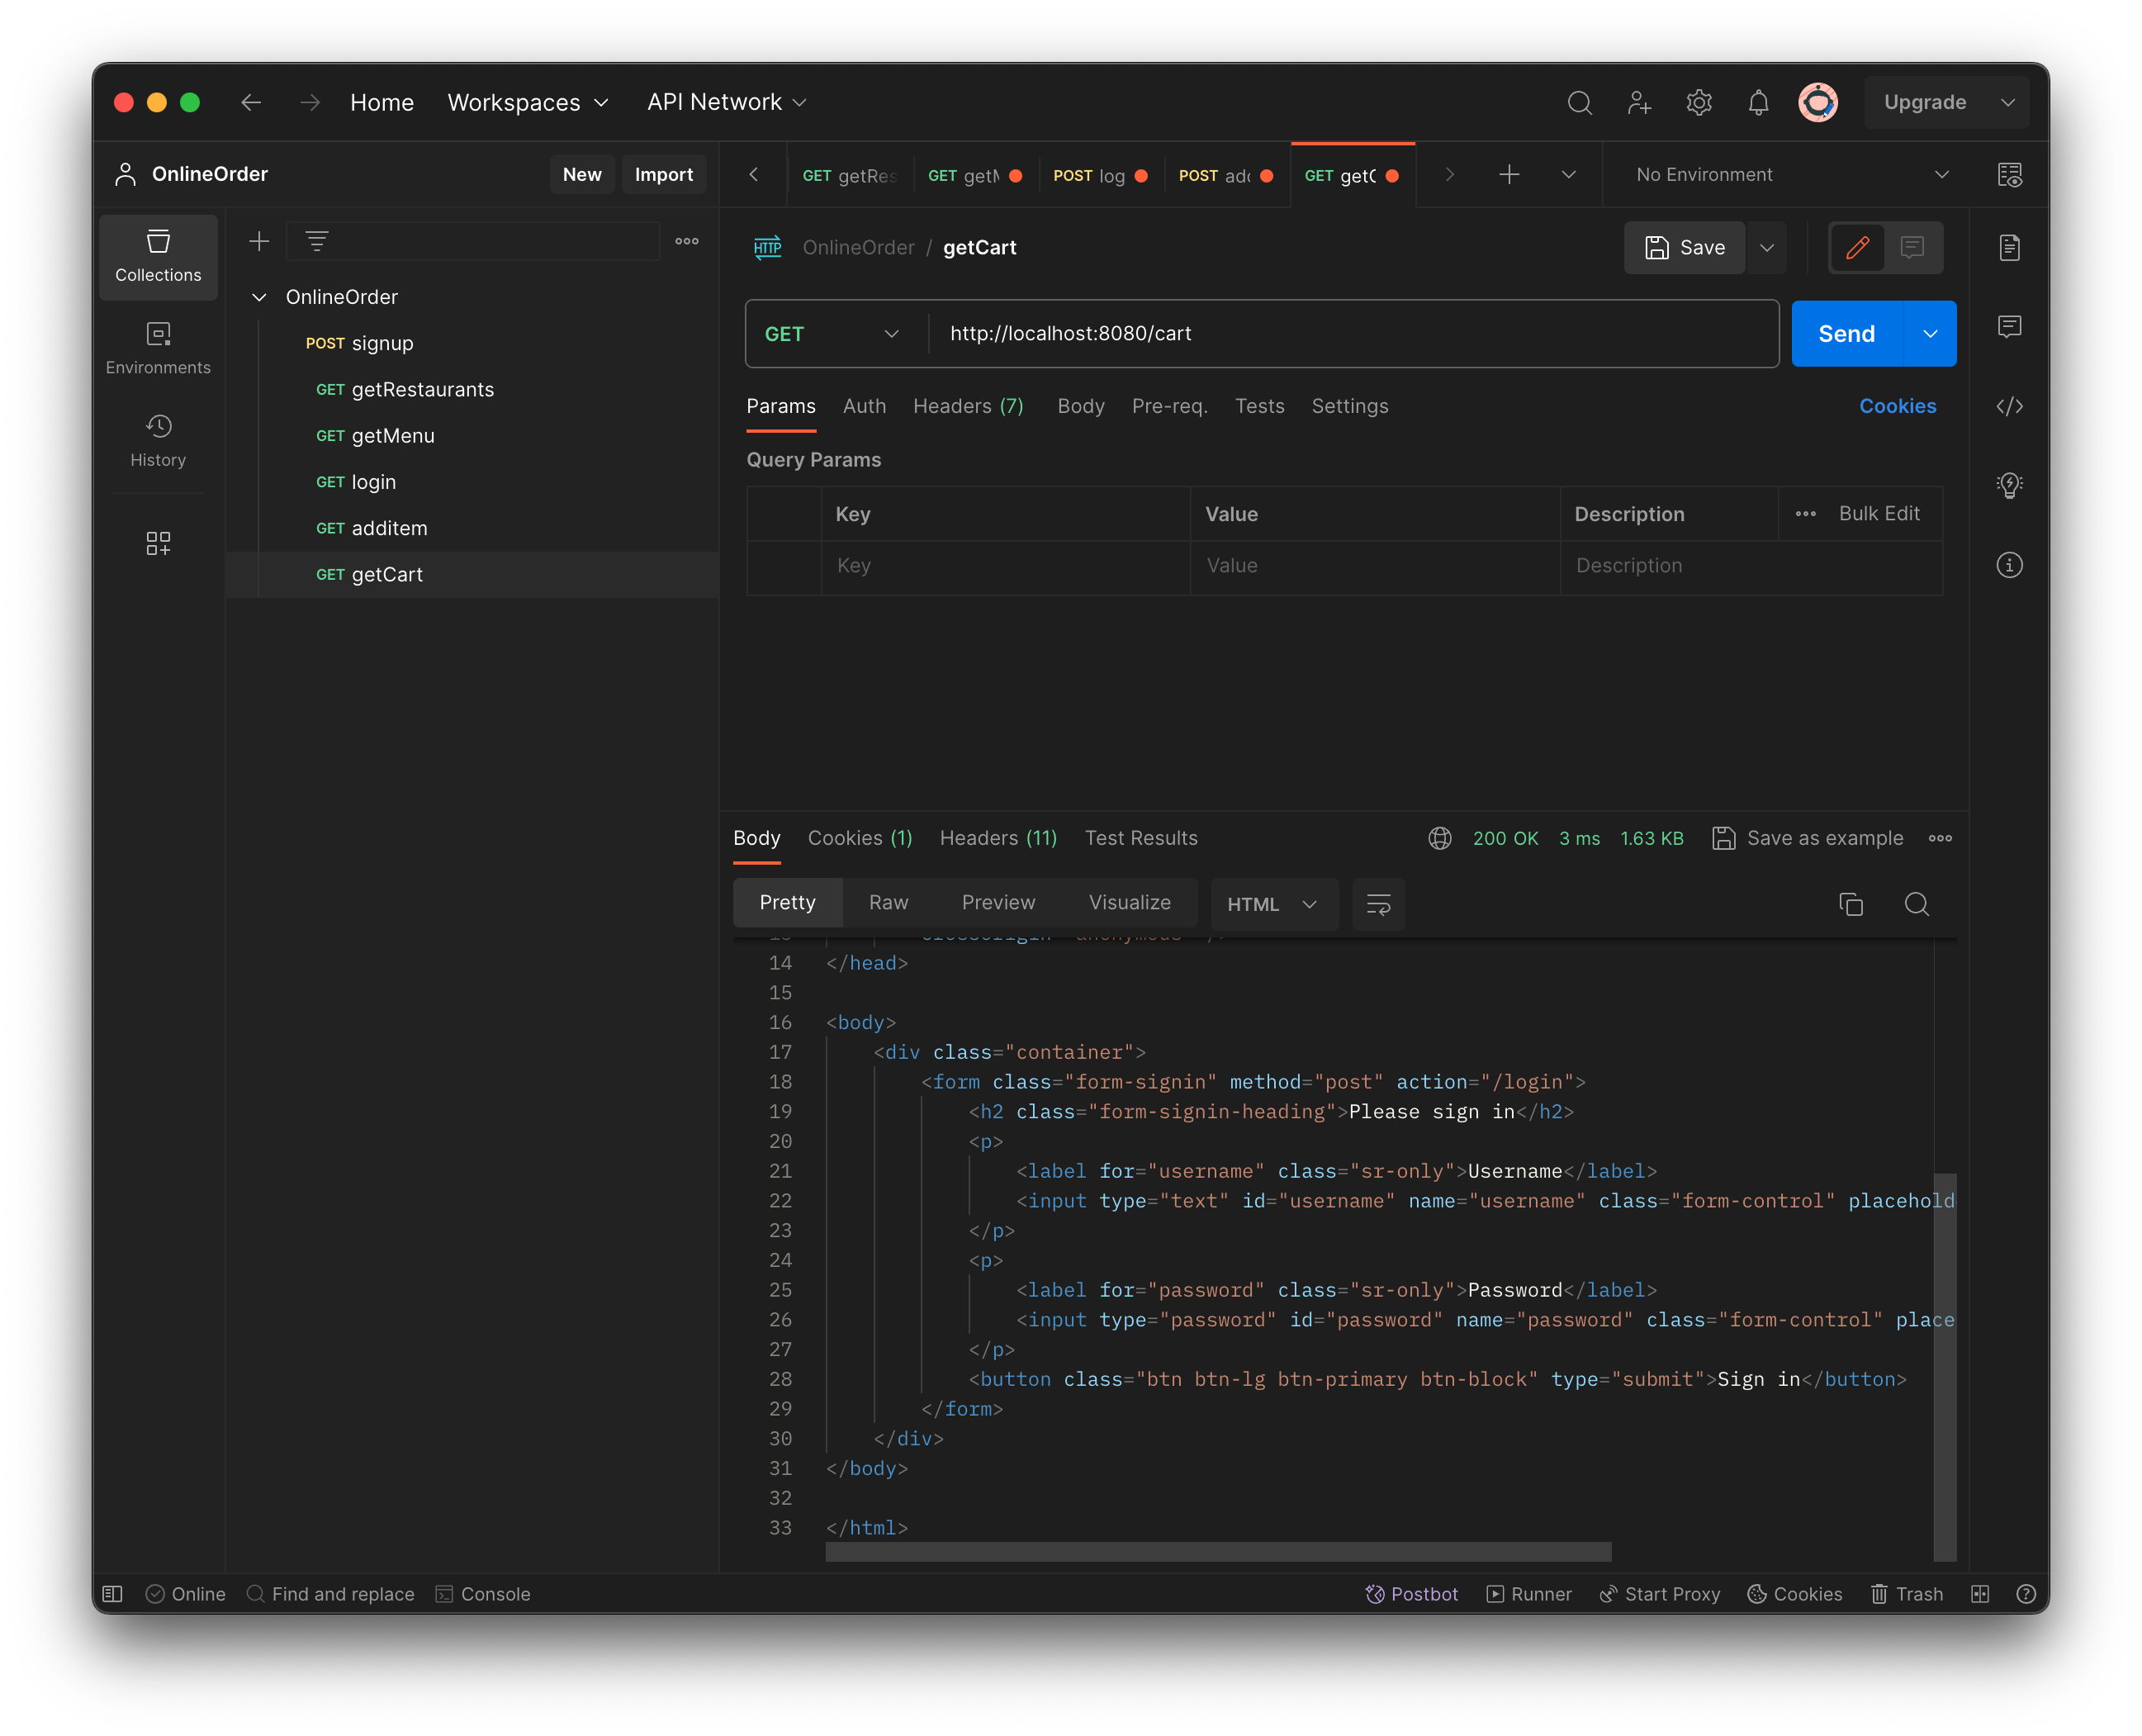Click the Settings gear icon
This screenshot has width=2142, height=1736.
click(x=1697, y=101)
